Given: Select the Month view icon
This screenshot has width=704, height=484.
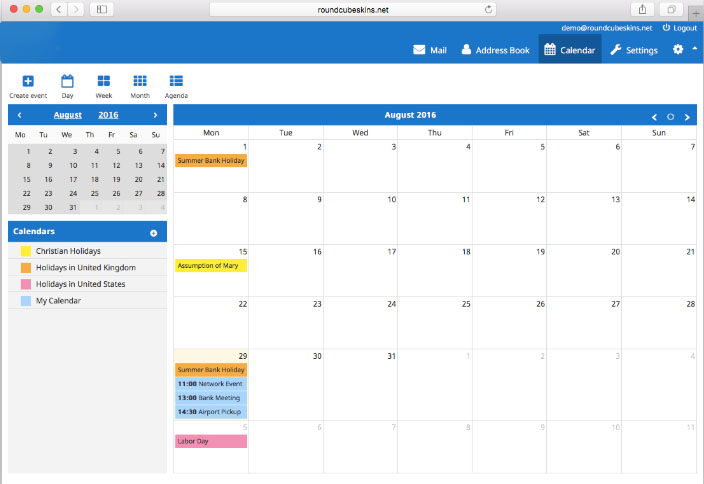Looking at the screenshot, I should pos(140,82).
